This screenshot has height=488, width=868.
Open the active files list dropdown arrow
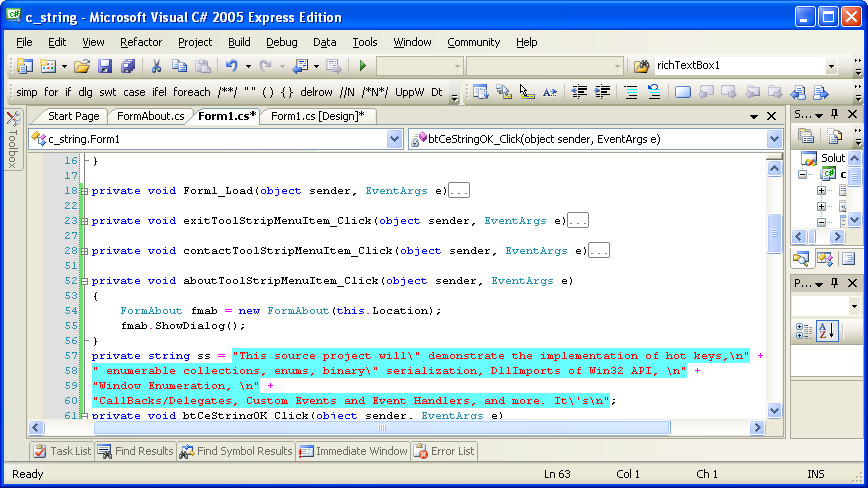[753, 116]
